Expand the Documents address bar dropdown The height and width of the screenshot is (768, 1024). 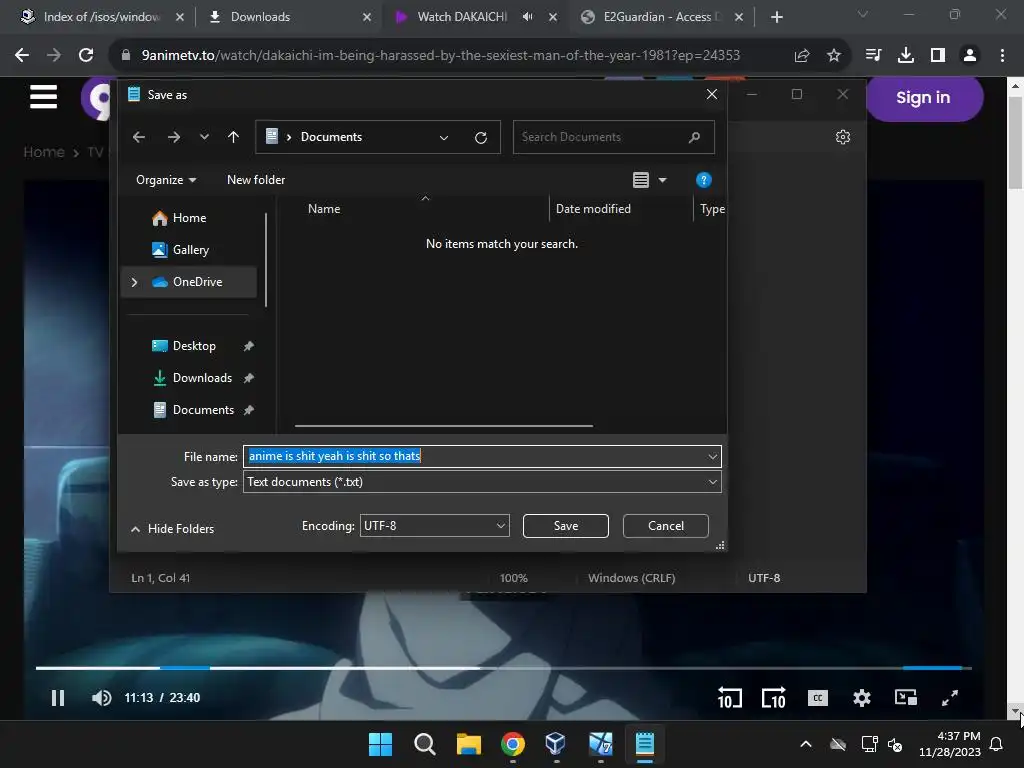click(x=444, y=137)
